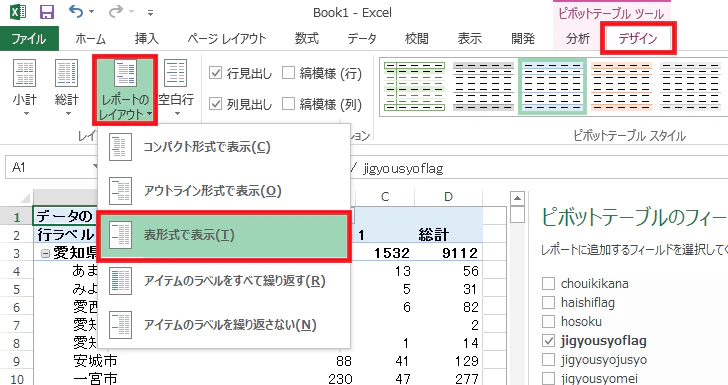Select row 9 header
Screen dimensions: 728x385
(17, 361)
